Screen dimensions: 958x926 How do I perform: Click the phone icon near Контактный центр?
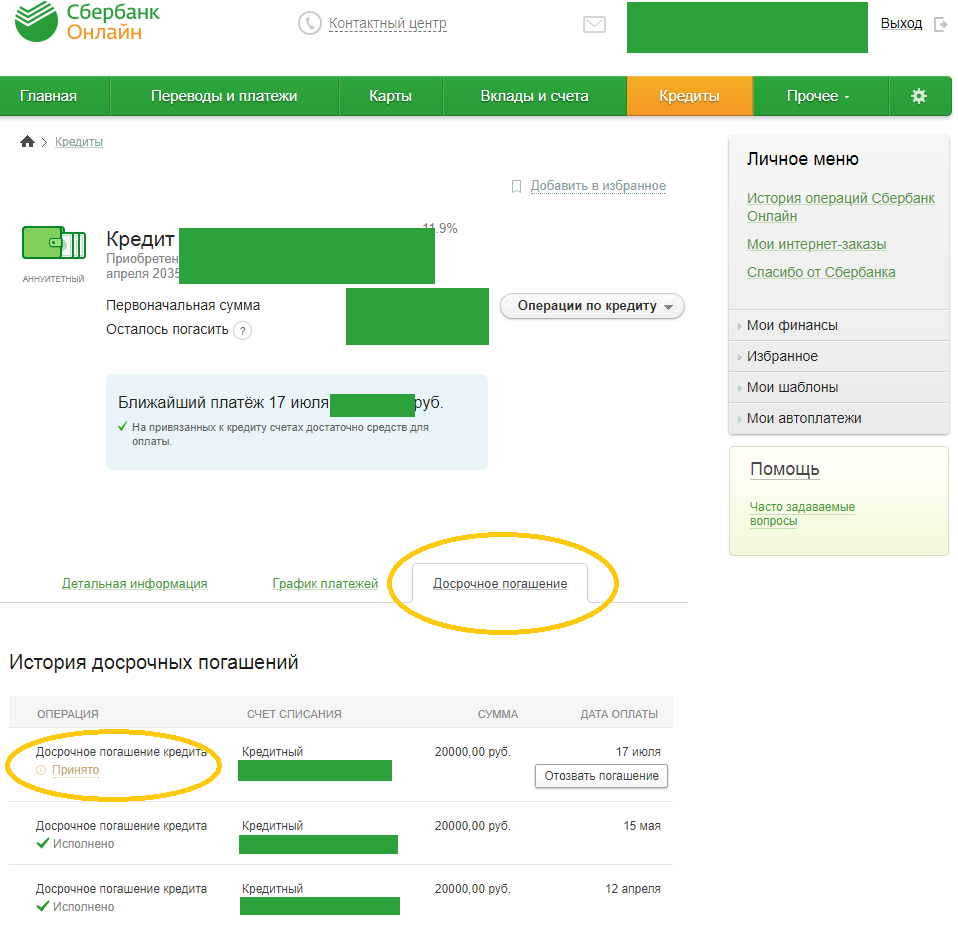pos(310,23)
